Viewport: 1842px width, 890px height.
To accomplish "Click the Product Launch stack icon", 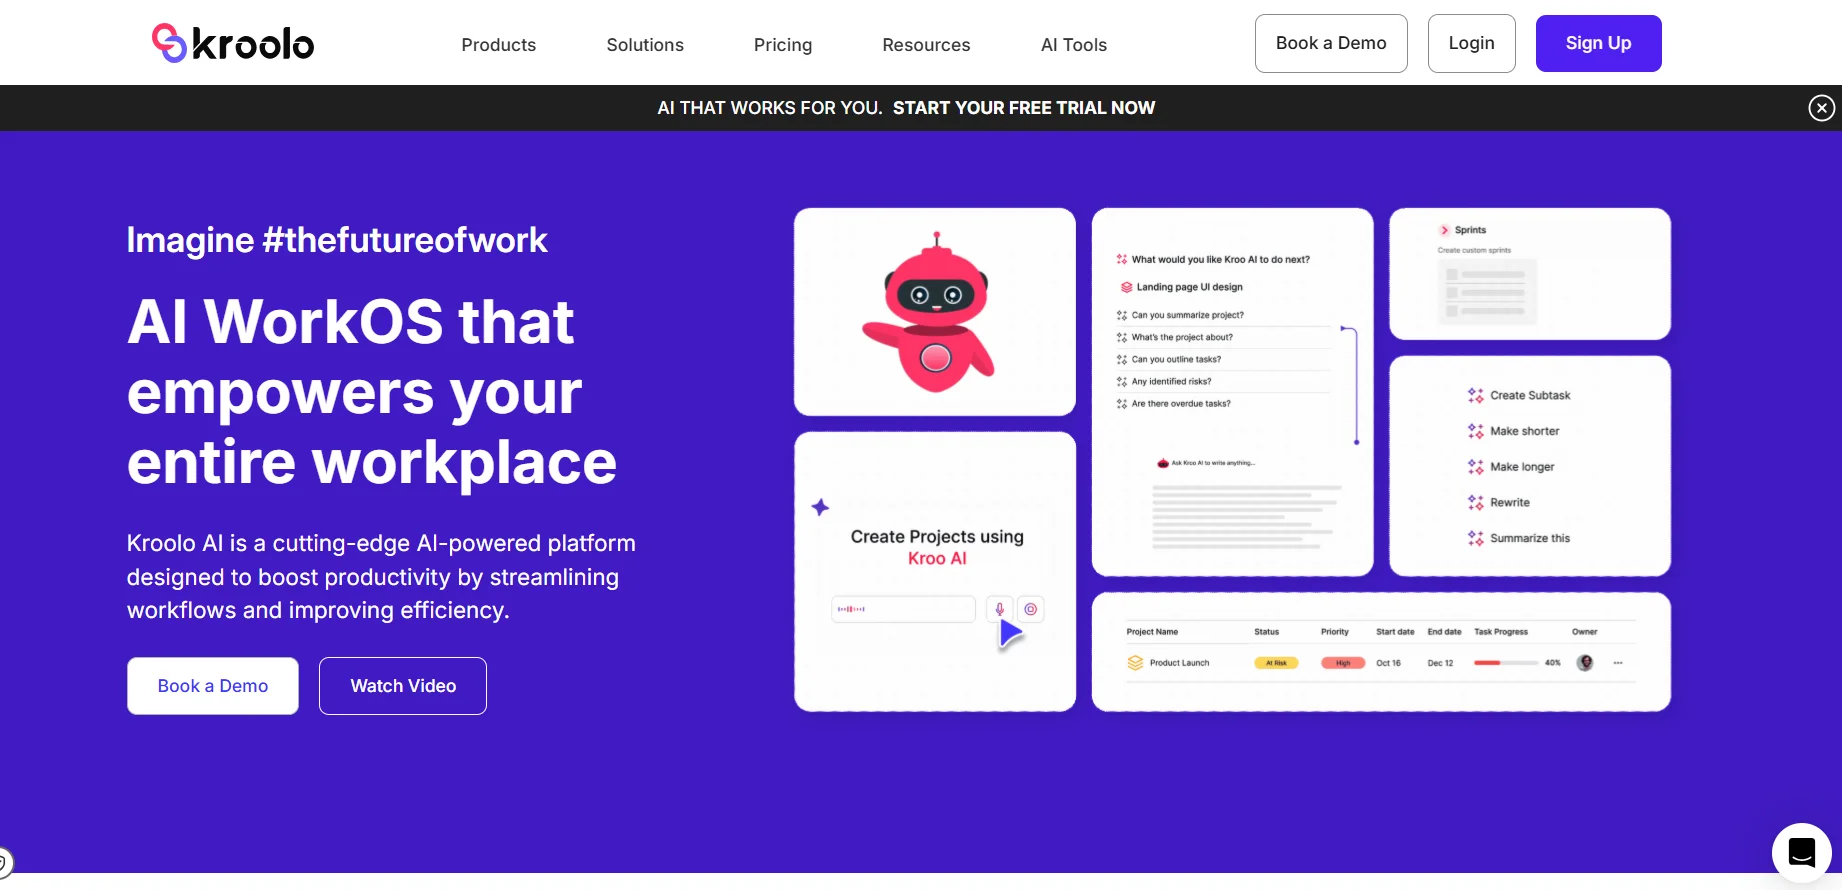I will coord(1135,663).
